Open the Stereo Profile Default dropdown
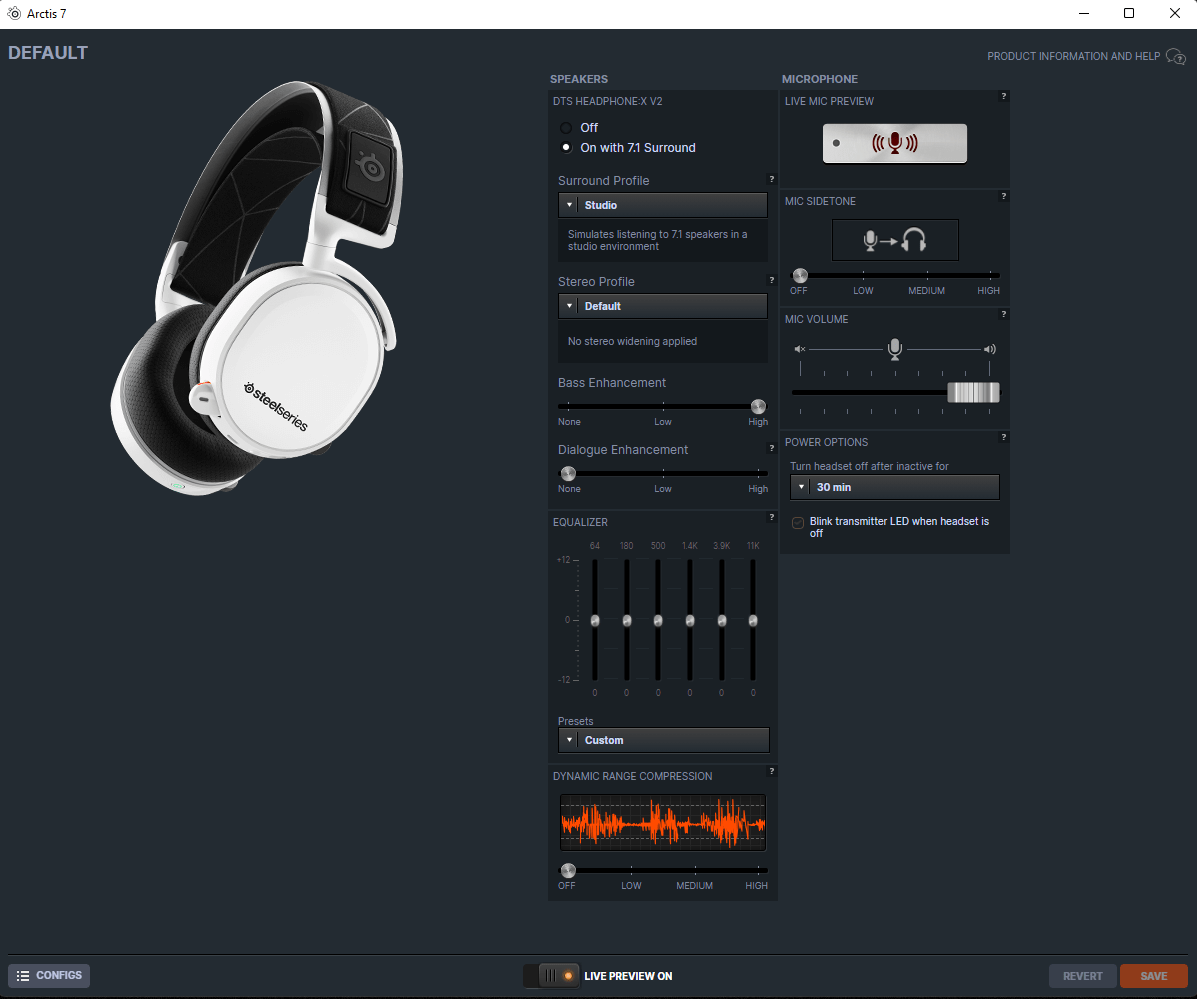The width and height of the screenshot is (1197, 999). click(x=663, y=306)
